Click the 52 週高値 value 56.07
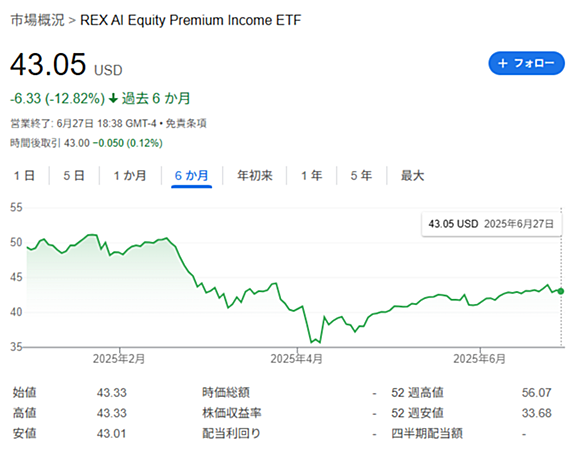The height and width of the screenshot is (455, 586). pos(536,393)
